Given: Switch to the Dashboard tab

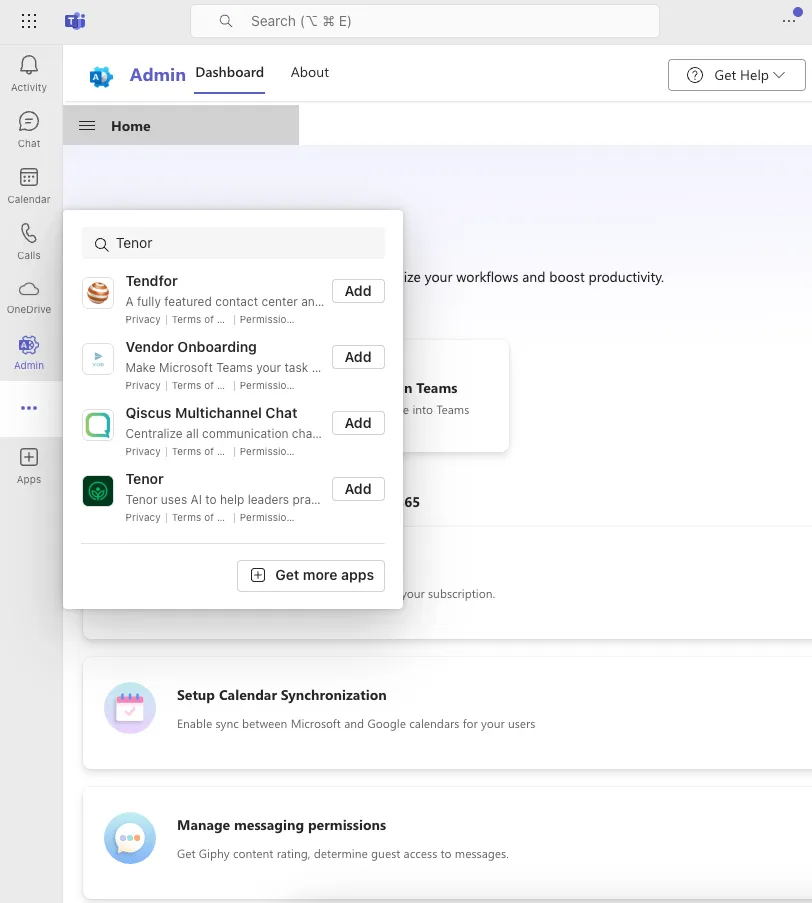Looking at the screenshot, I should coord(229,73).
